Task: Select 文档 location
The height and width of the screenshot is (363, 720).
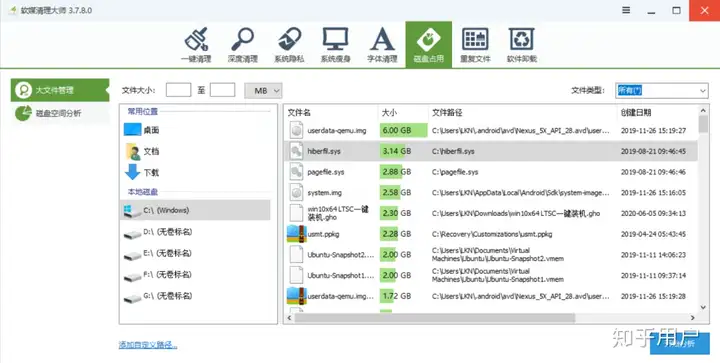Action: click(195, 151)
